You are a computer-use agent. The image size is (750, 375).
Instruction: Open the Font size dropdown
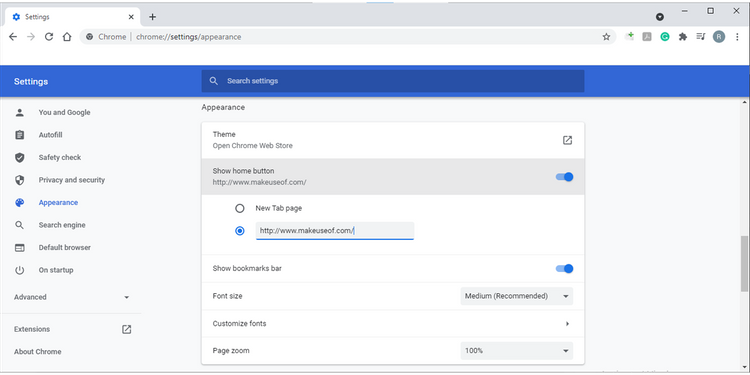tap(517, 296)
